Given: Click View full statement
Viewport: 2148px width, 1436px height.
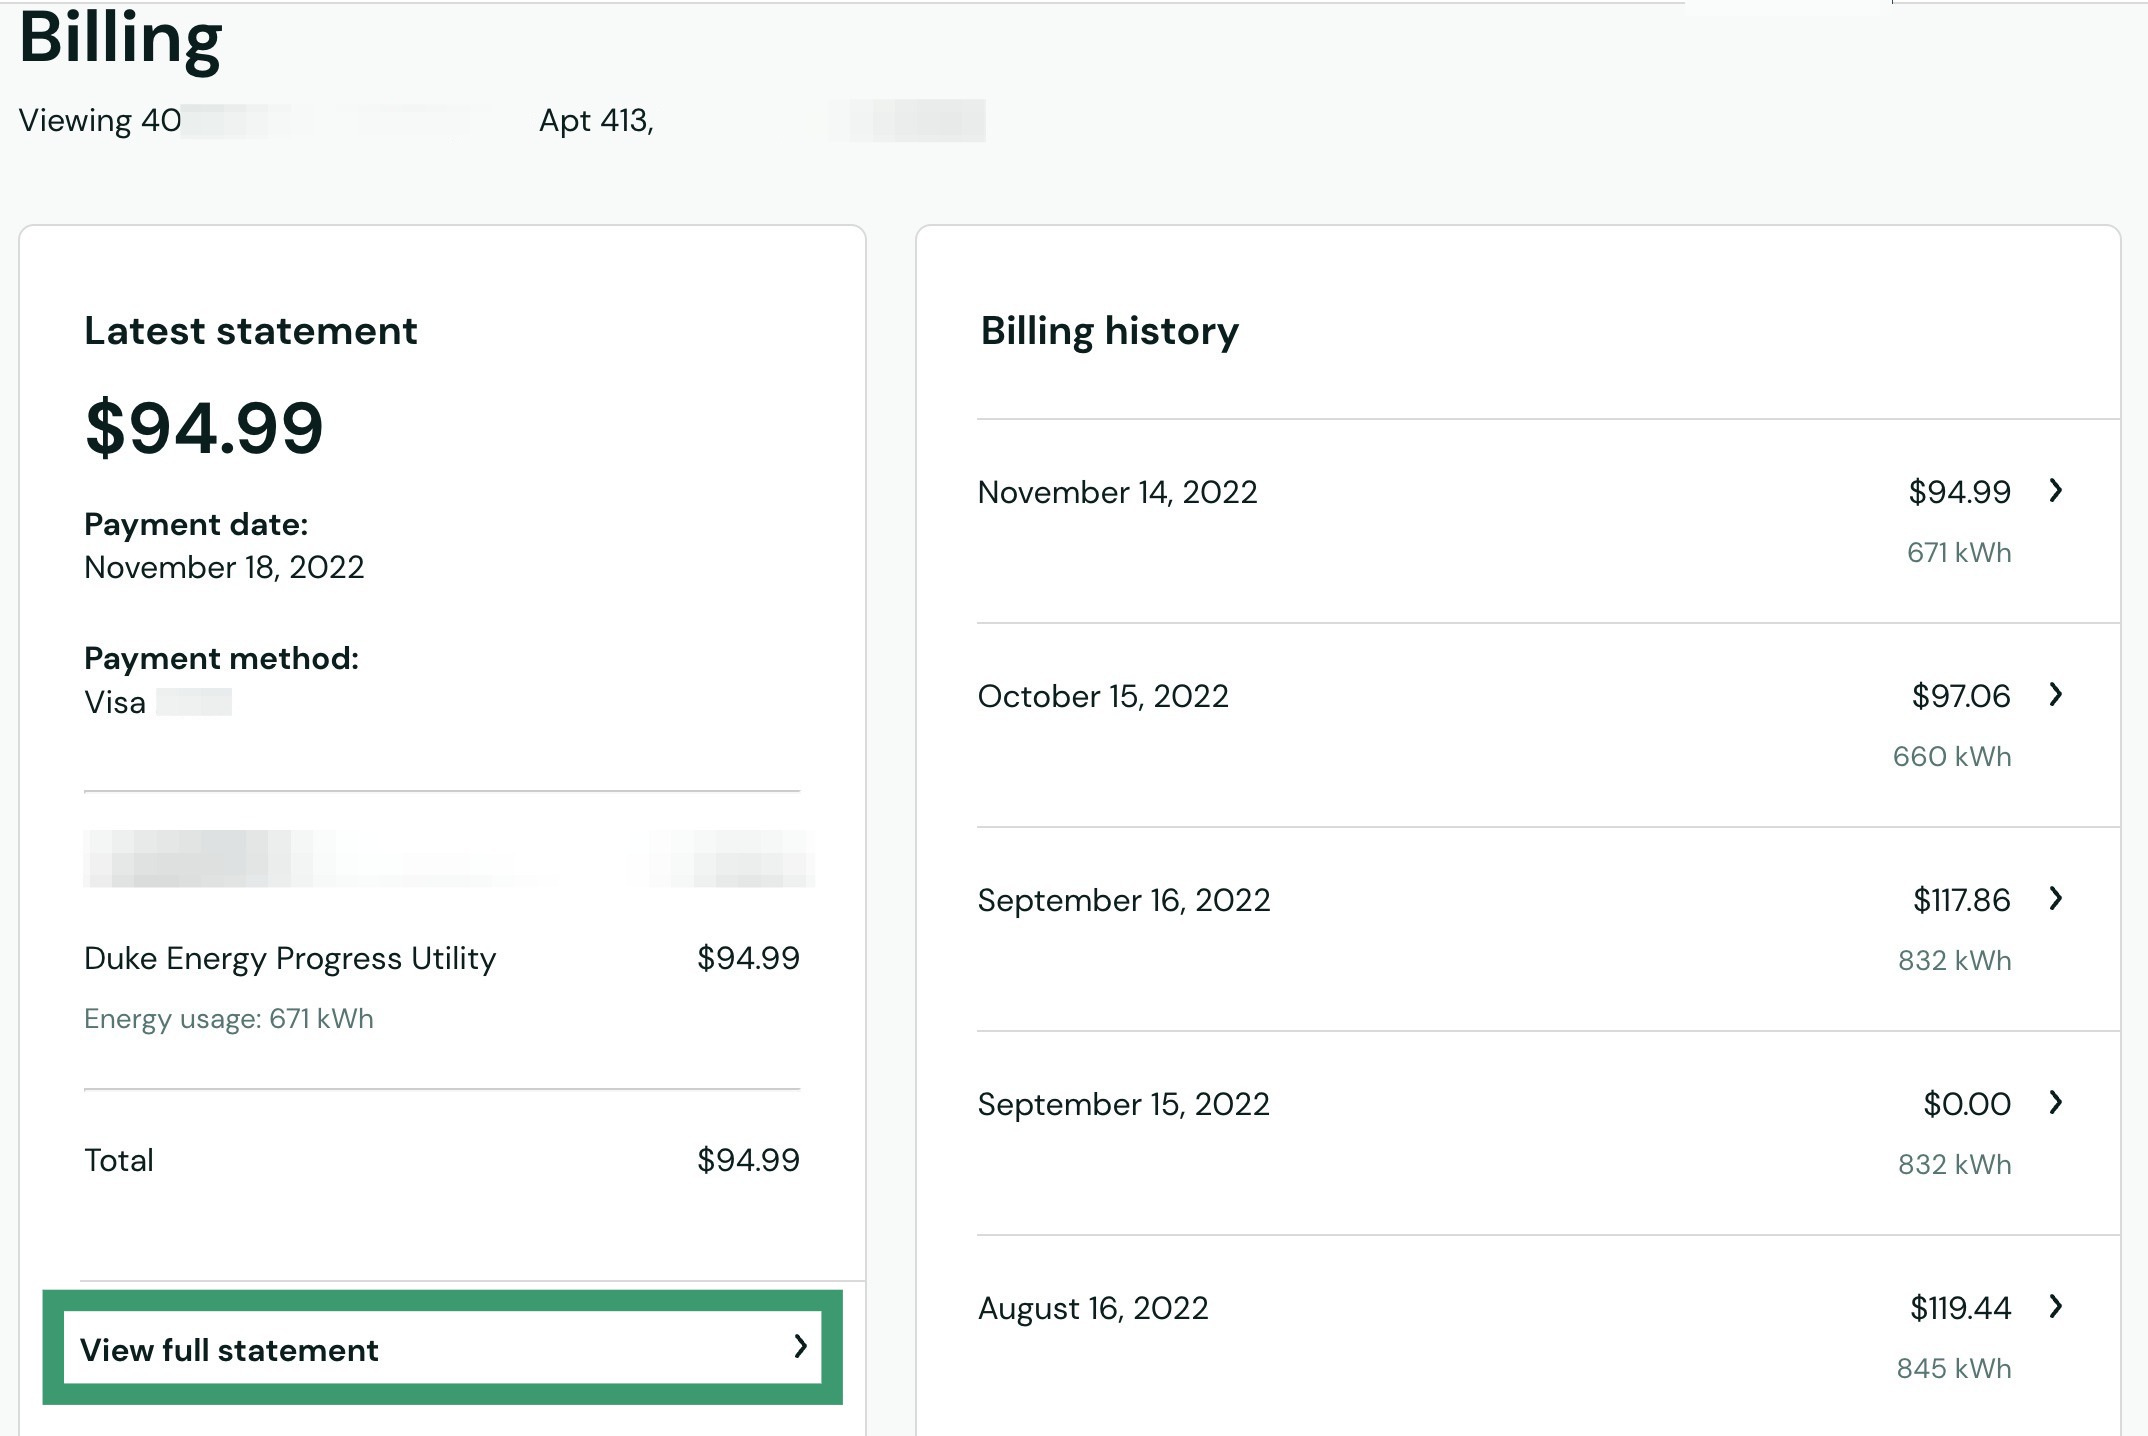Looking at the screenshot, I should click(231, 1348).
